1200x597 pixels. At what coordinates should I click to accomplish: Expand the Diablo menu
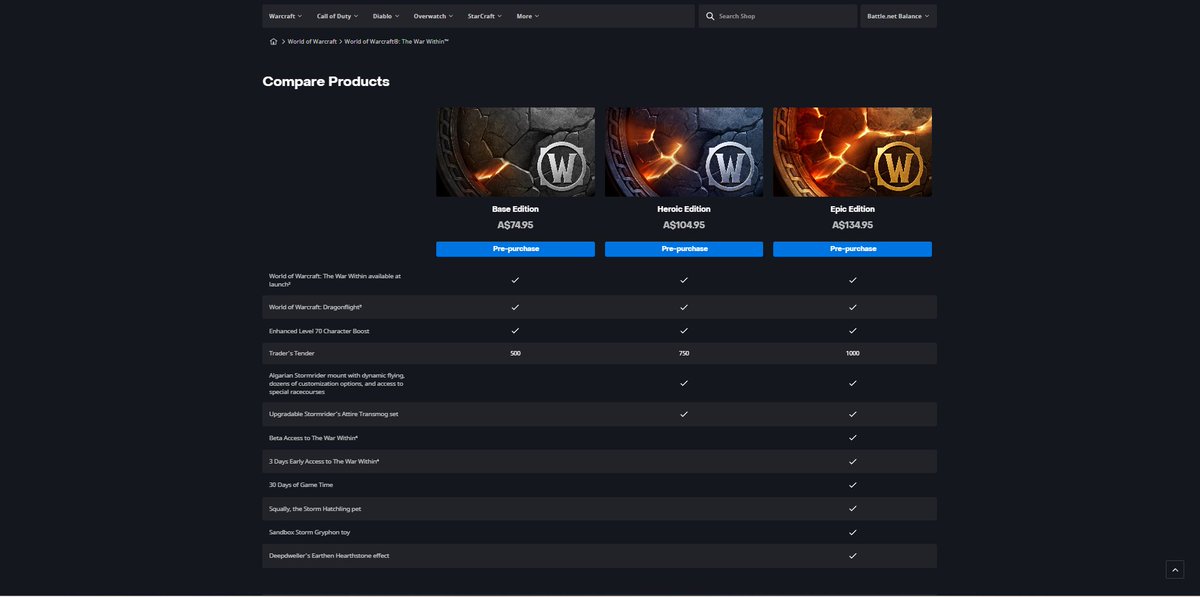pyautogui.click(x=386, y=16)
